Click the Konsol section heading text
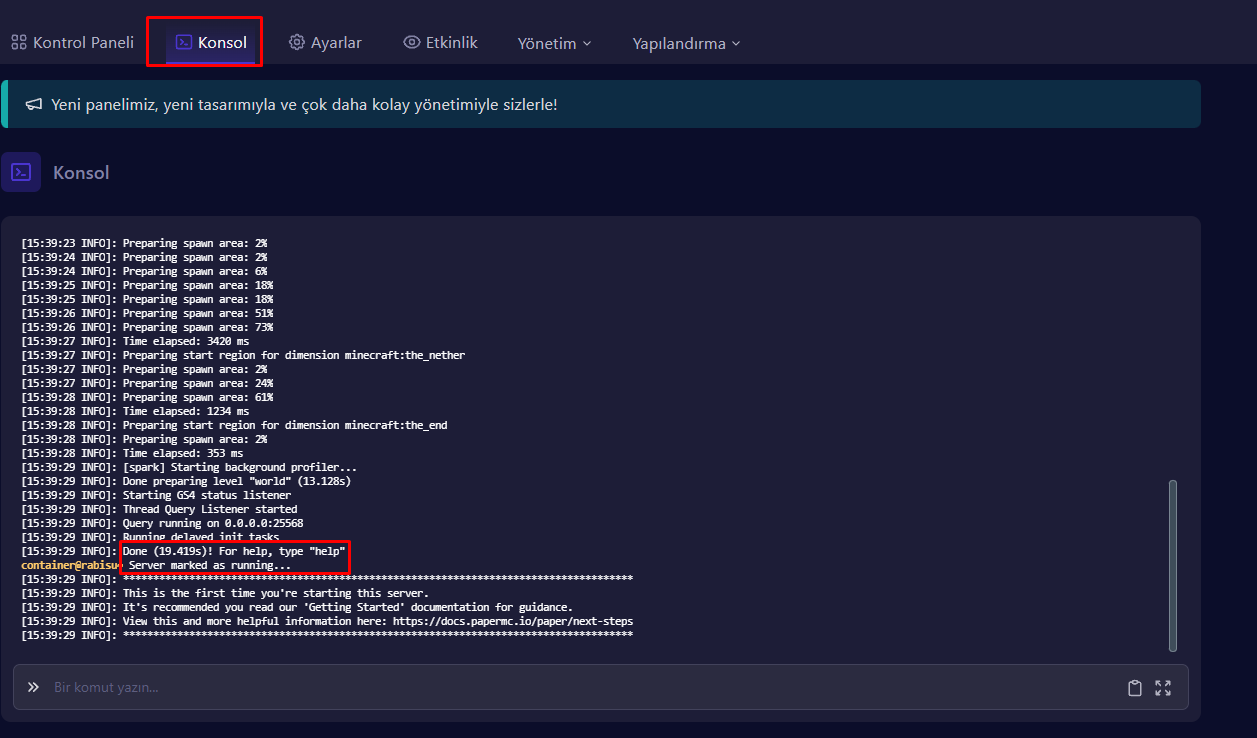This screenshot has width=1257, height=738. [81, 173]
